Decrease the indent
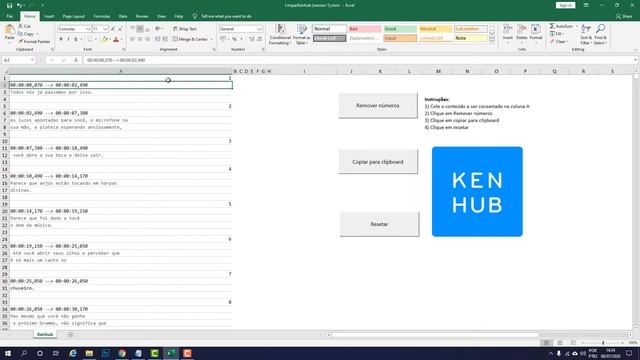 click(158, 39)
